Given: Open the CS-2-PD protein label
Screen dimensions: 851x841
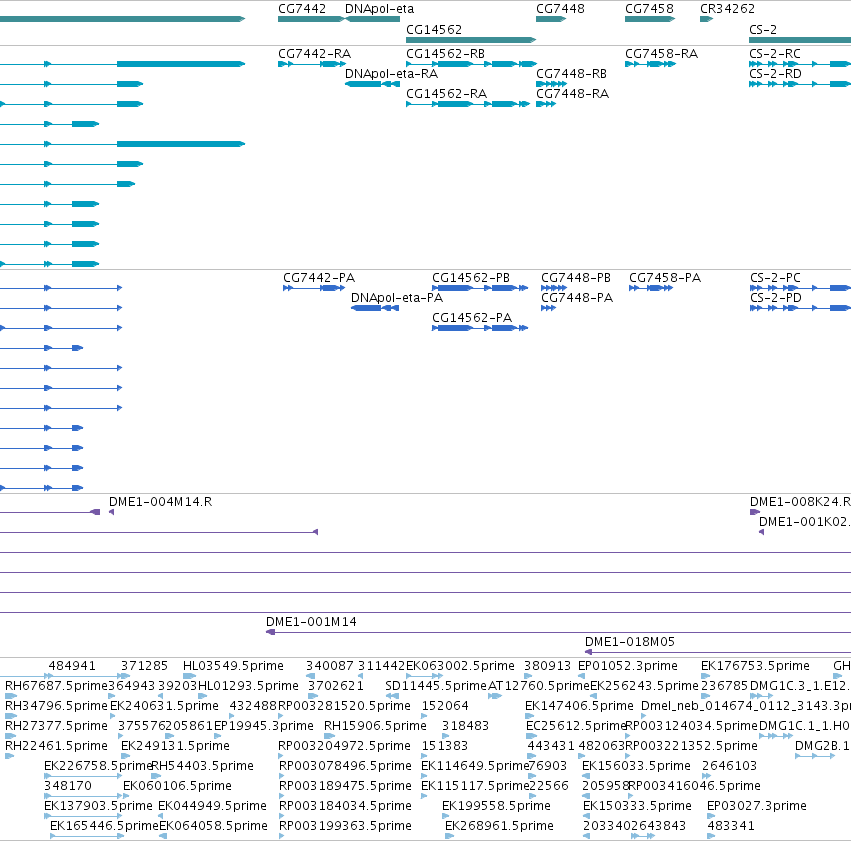Looking at the screenshot, I should (776, 298).
